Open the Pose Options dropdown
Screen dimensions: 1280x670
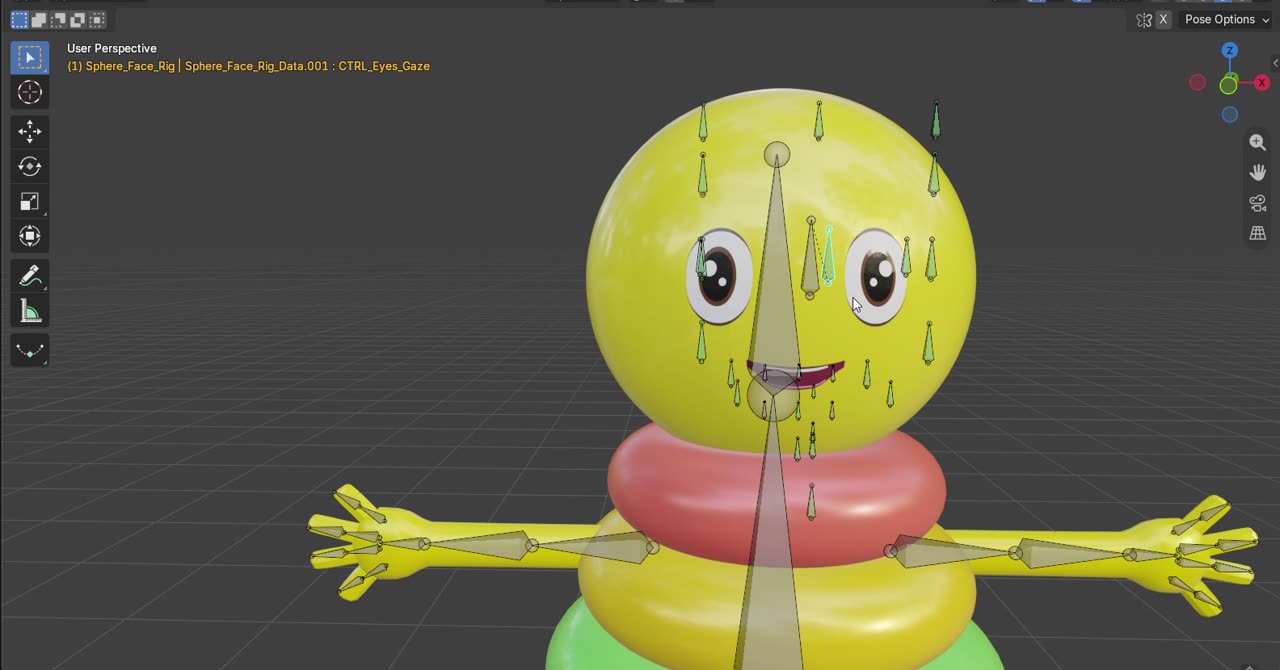click(x=1227, y=19)
